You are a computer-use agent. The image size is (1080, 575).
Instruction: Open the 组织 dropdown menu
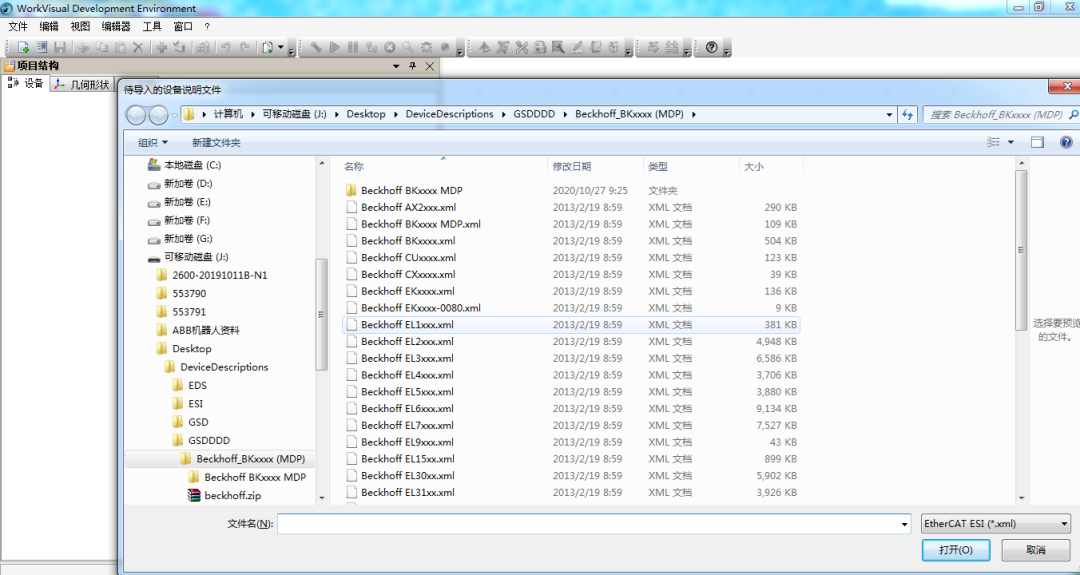[152, 143]
